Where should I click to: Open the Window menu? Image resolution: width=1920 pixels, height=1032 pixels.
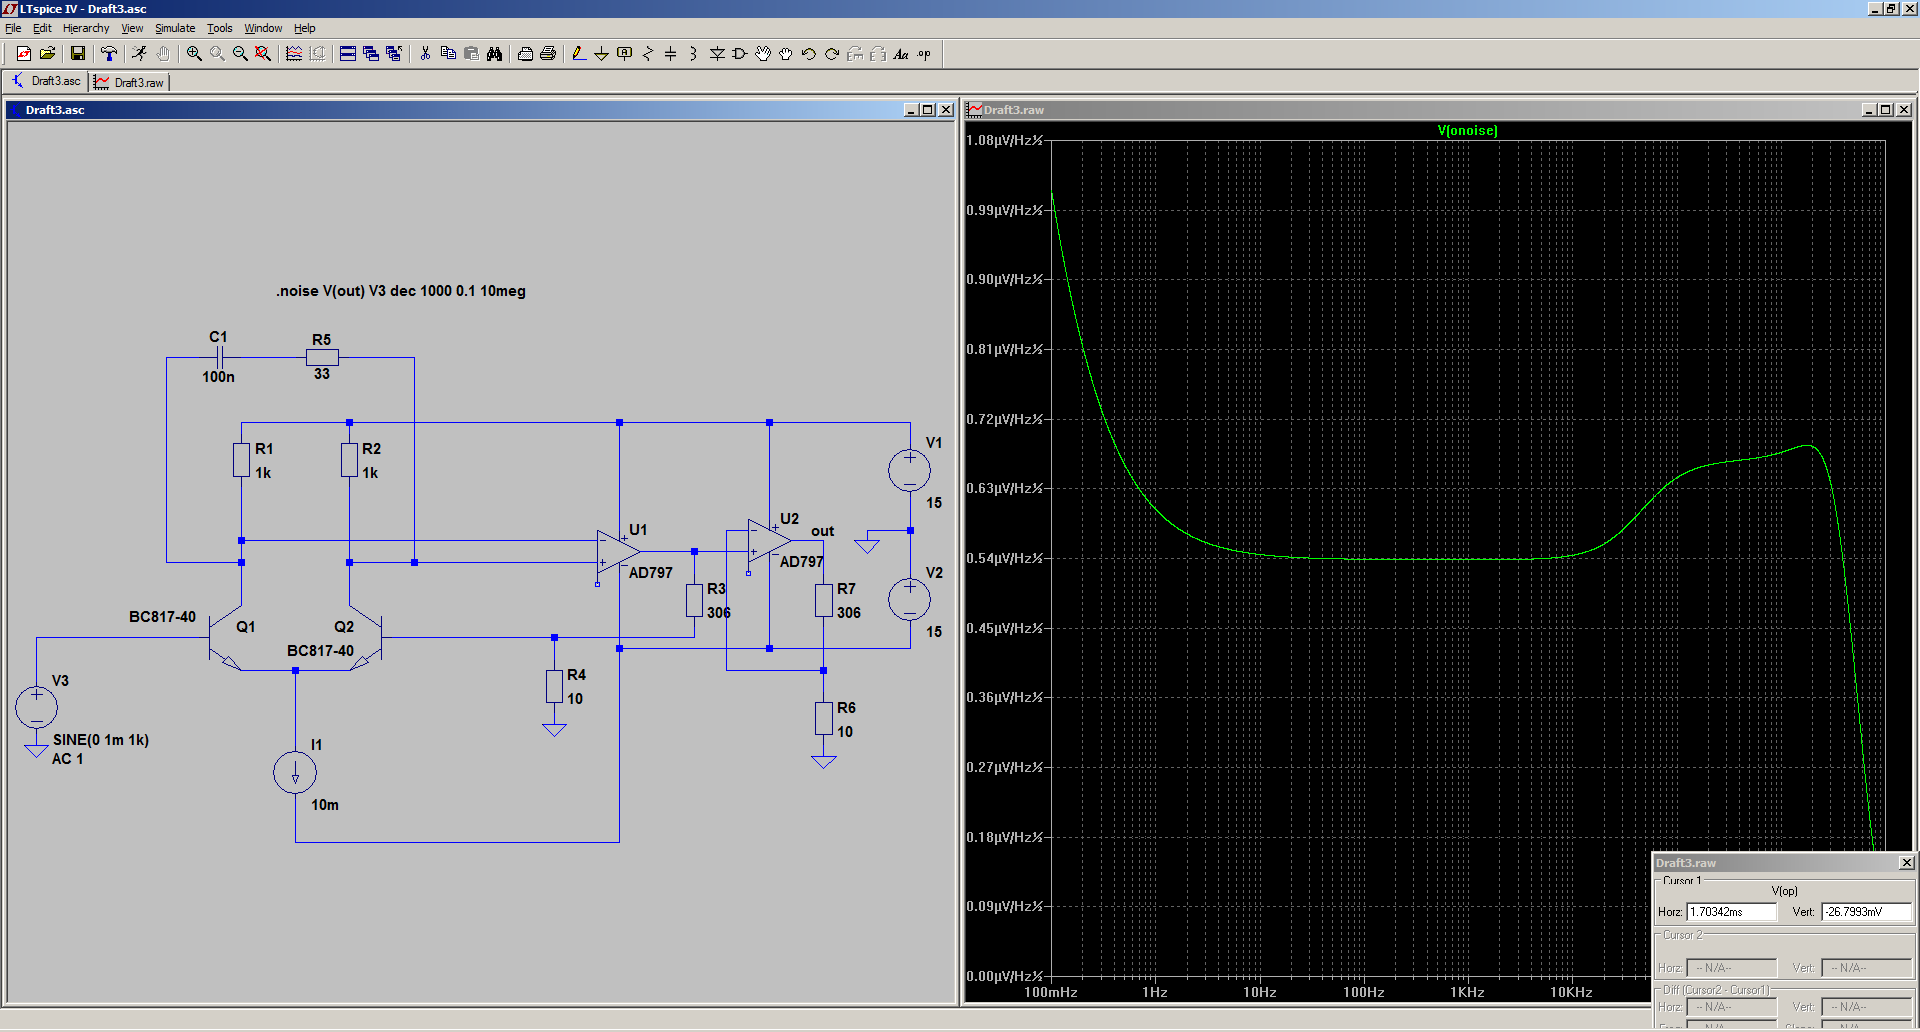click(263, 28)
